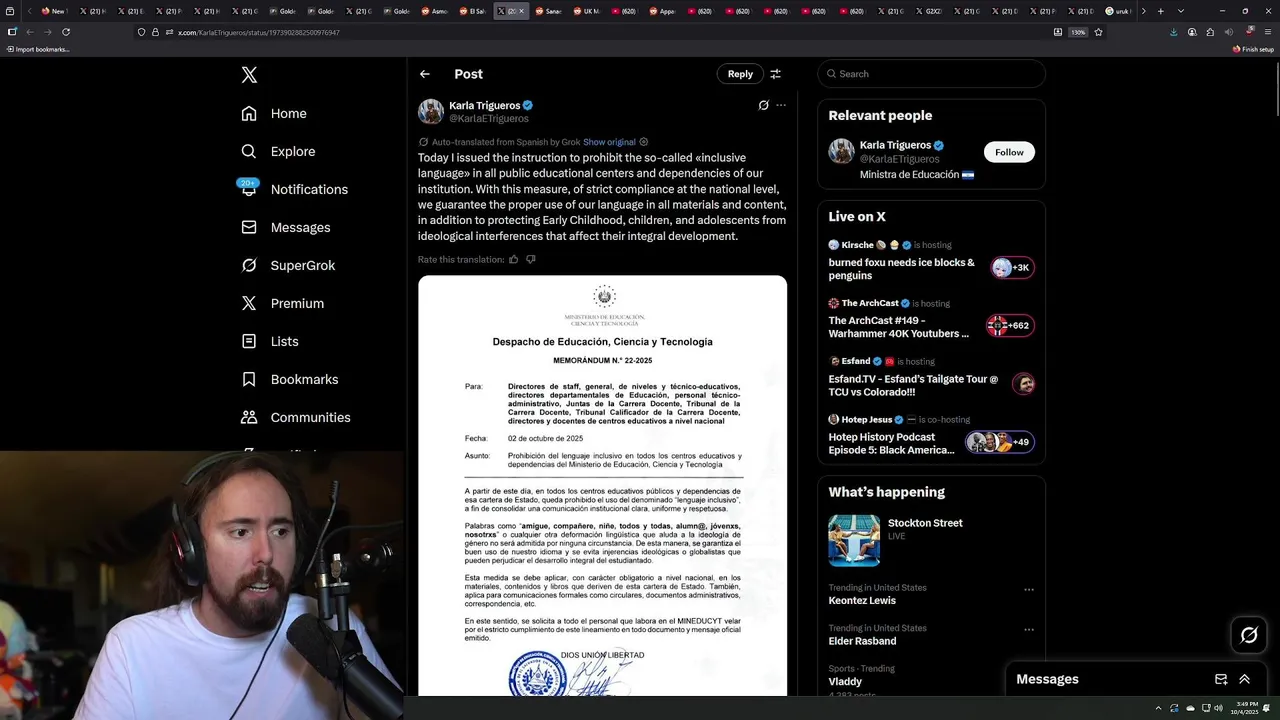Click Show original translation link
The height and width of the screenshot is (720, 1280).
[x=609, y=142]
